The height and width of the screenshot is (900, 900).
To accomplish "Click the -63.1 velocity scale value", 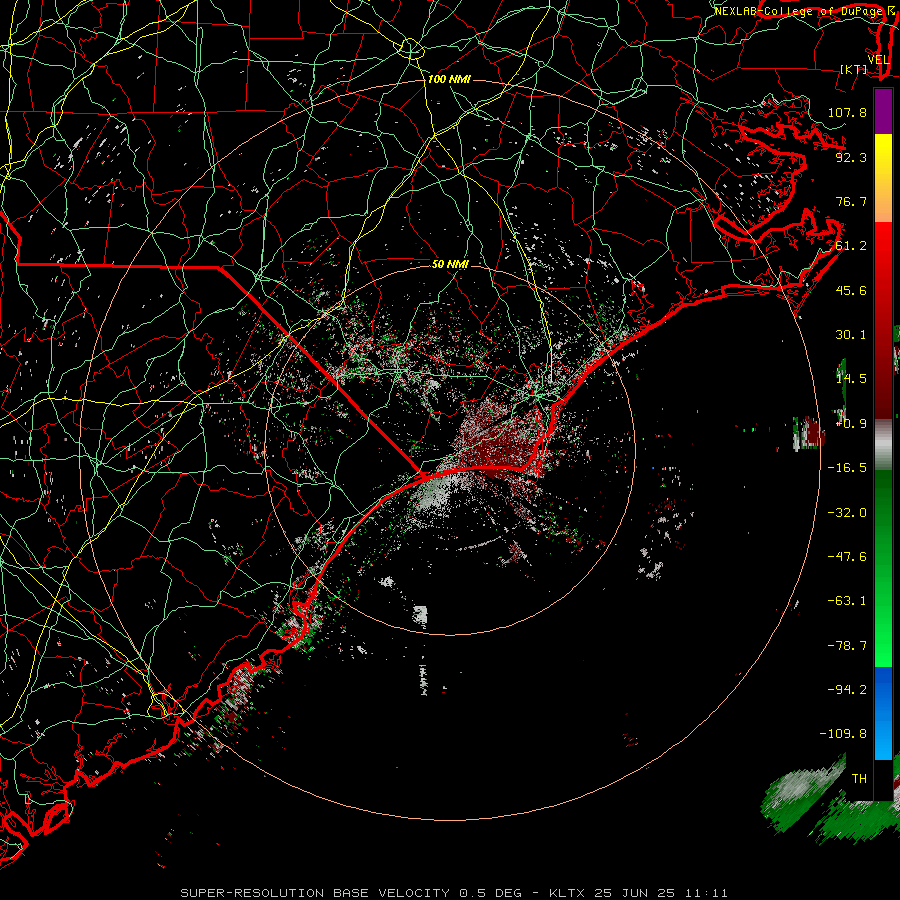I will pos(847,601).
